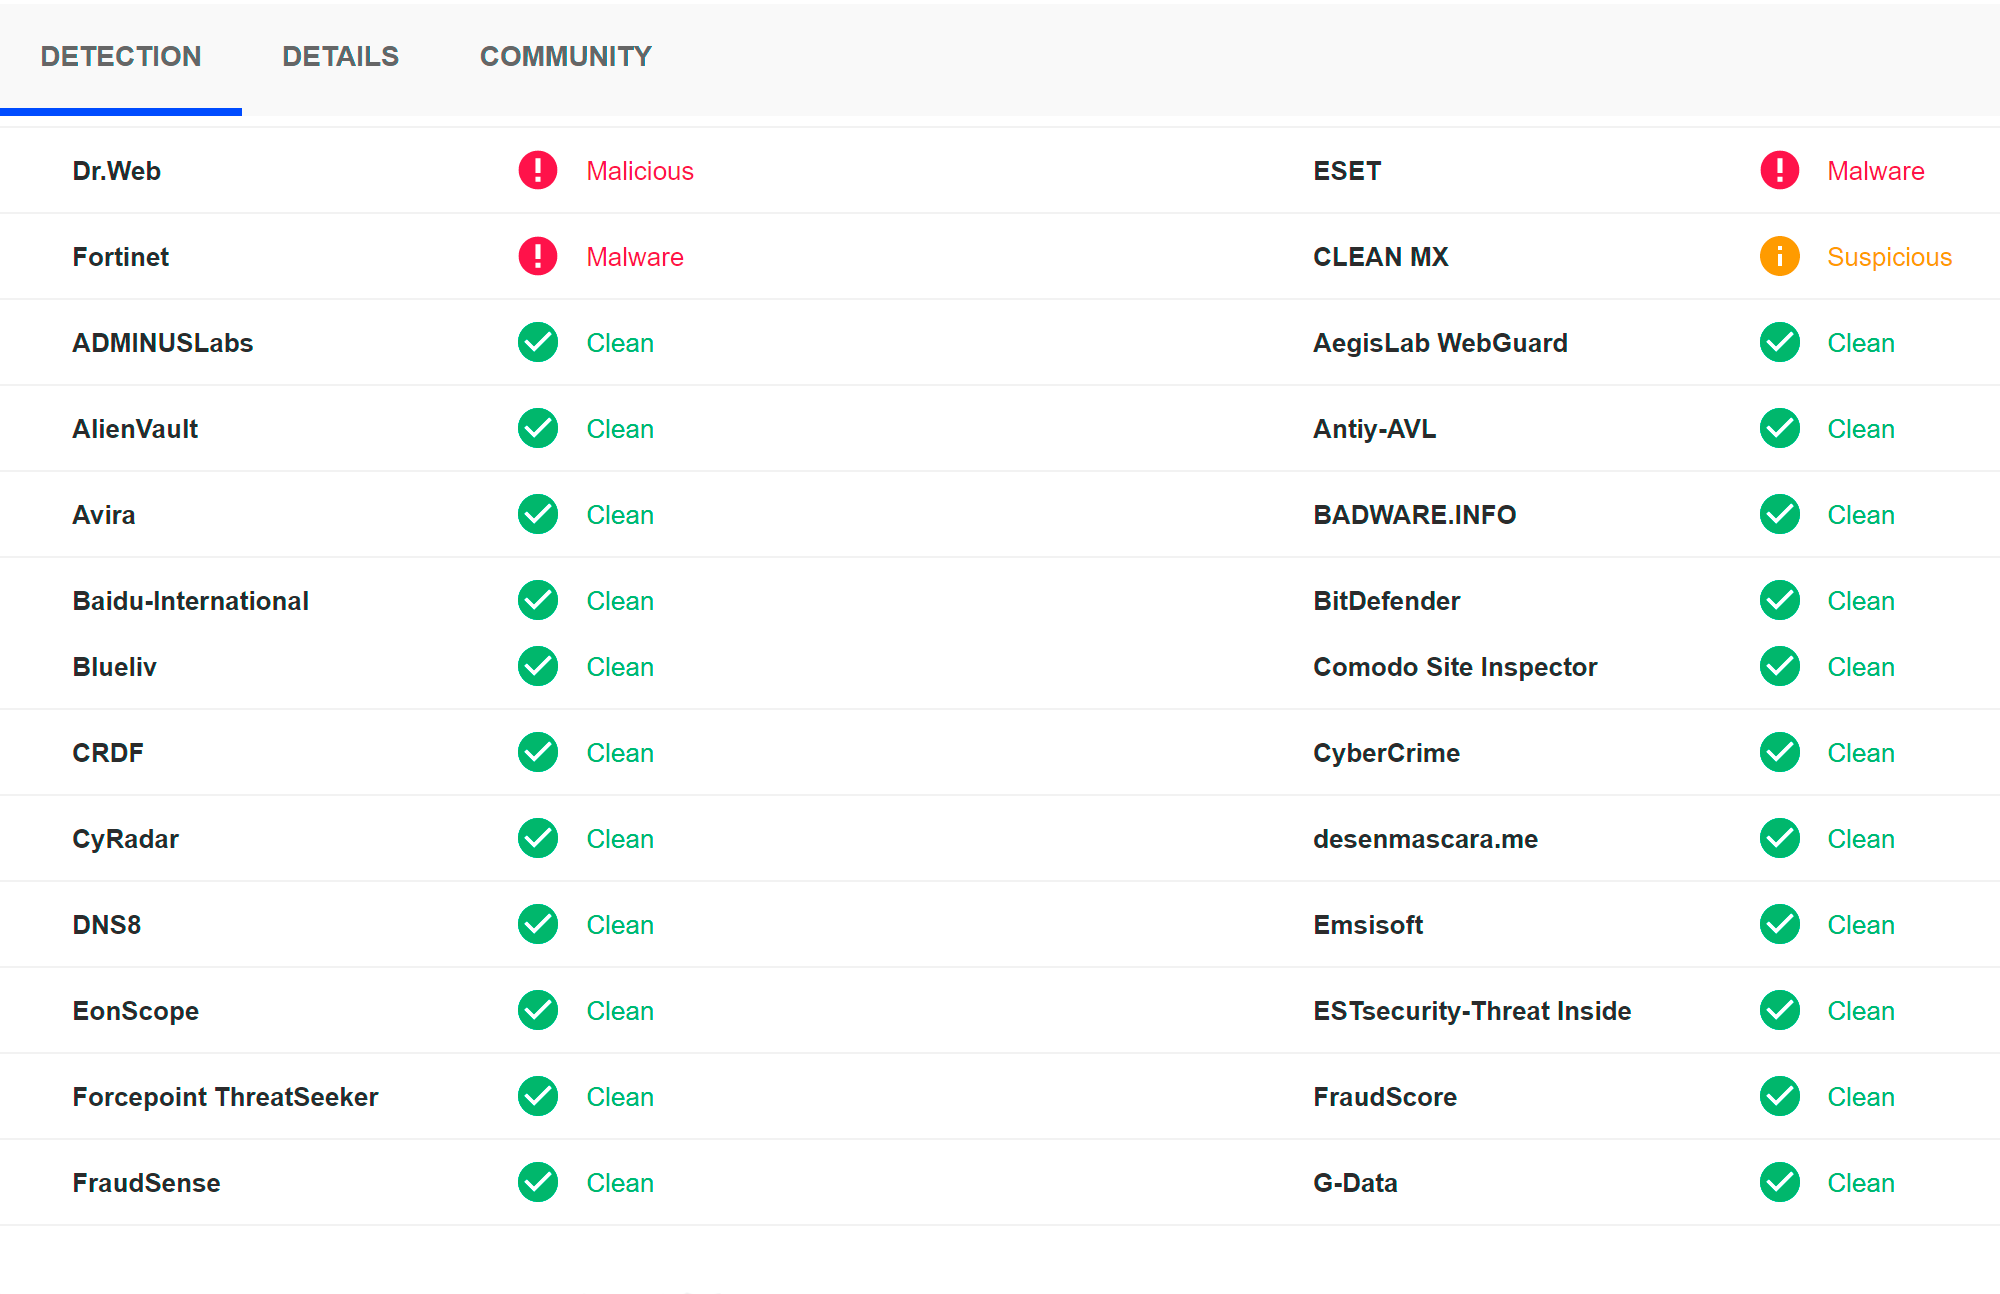The height and width of the screenshot is (1294, 2000).
Task: Click the Suspicious verdict for CLEAN MX
Action: pos(1889,257)
